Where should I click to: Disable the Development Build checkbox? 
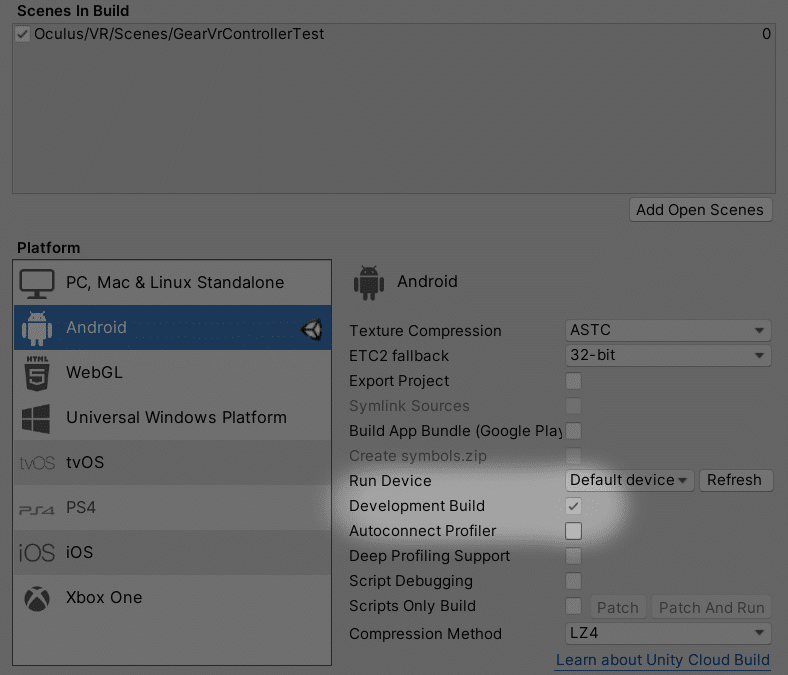click(x=574, y=506)
